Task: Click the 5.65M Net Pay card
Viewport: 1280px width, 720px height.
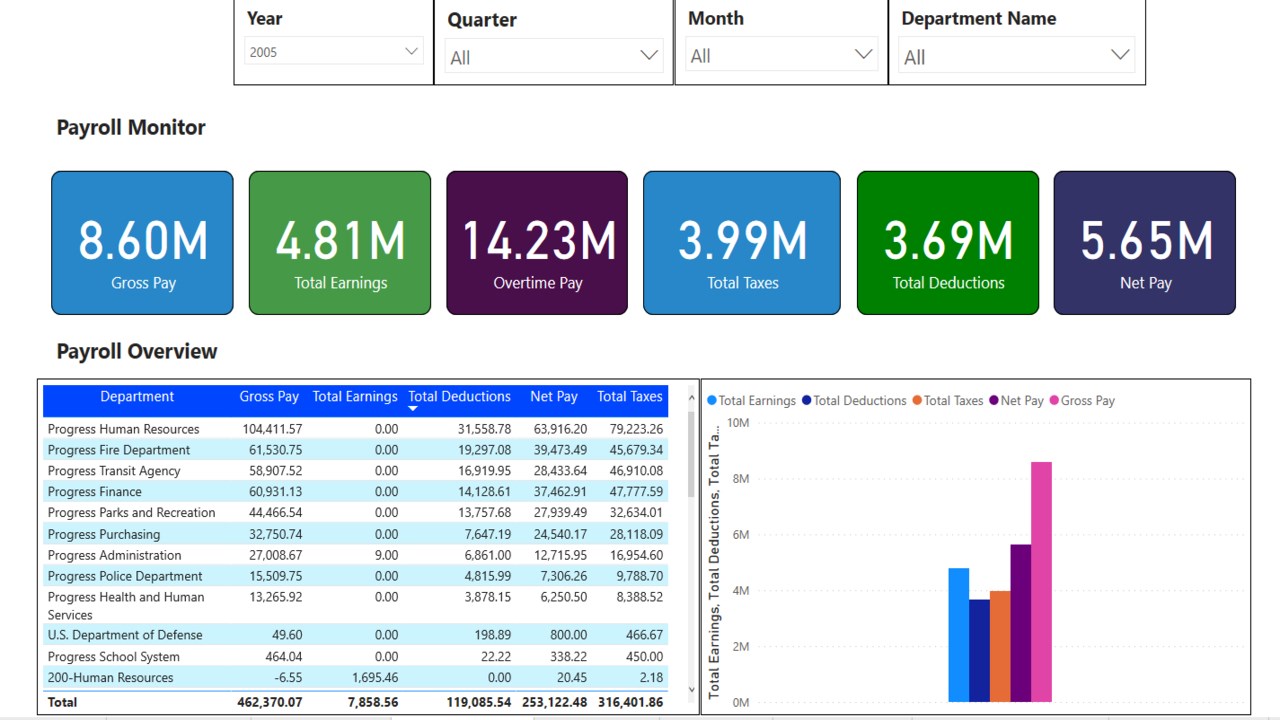Action: tap(1145, 243)
